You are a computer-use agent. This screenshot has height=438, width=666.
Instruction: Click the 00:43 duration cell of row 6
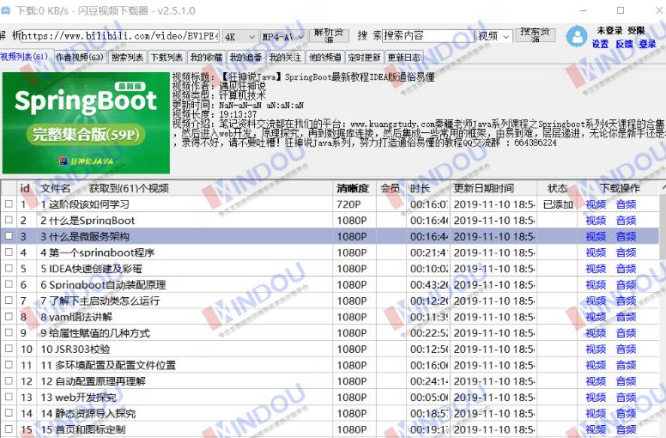(x=428, y=285)
